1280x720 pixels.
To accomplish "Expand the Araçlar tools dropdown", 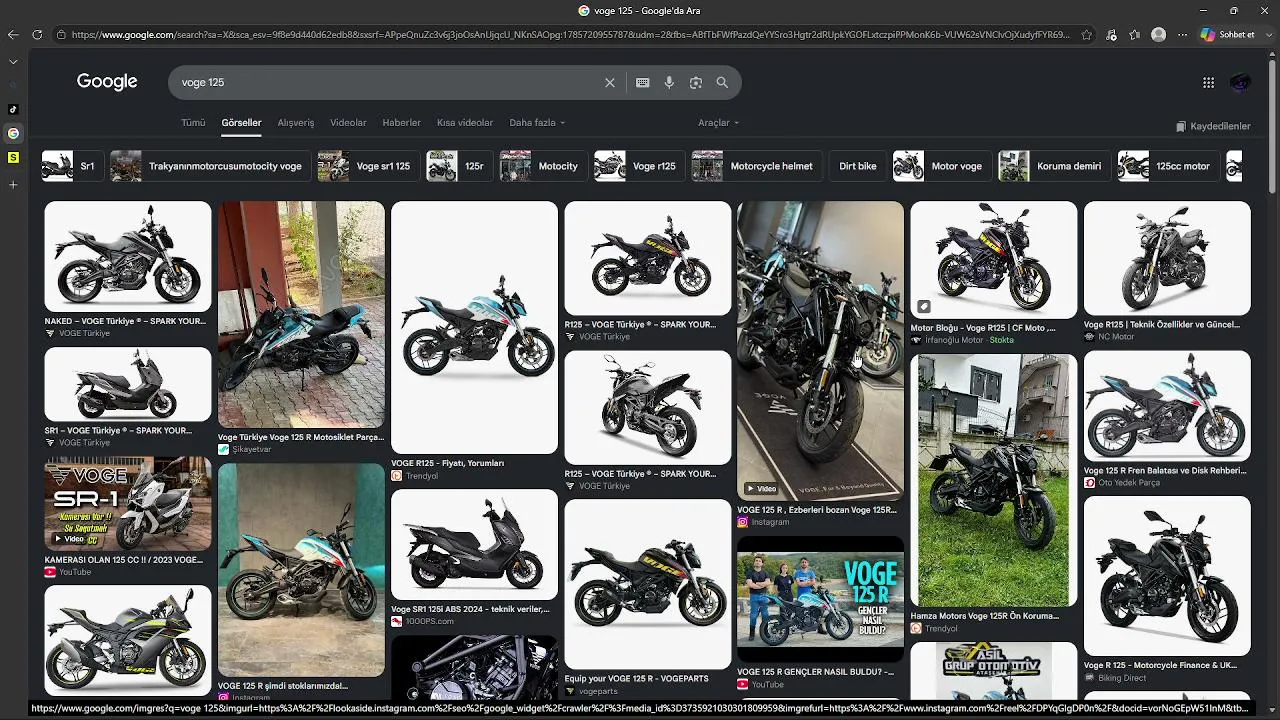I will (718, 123).
